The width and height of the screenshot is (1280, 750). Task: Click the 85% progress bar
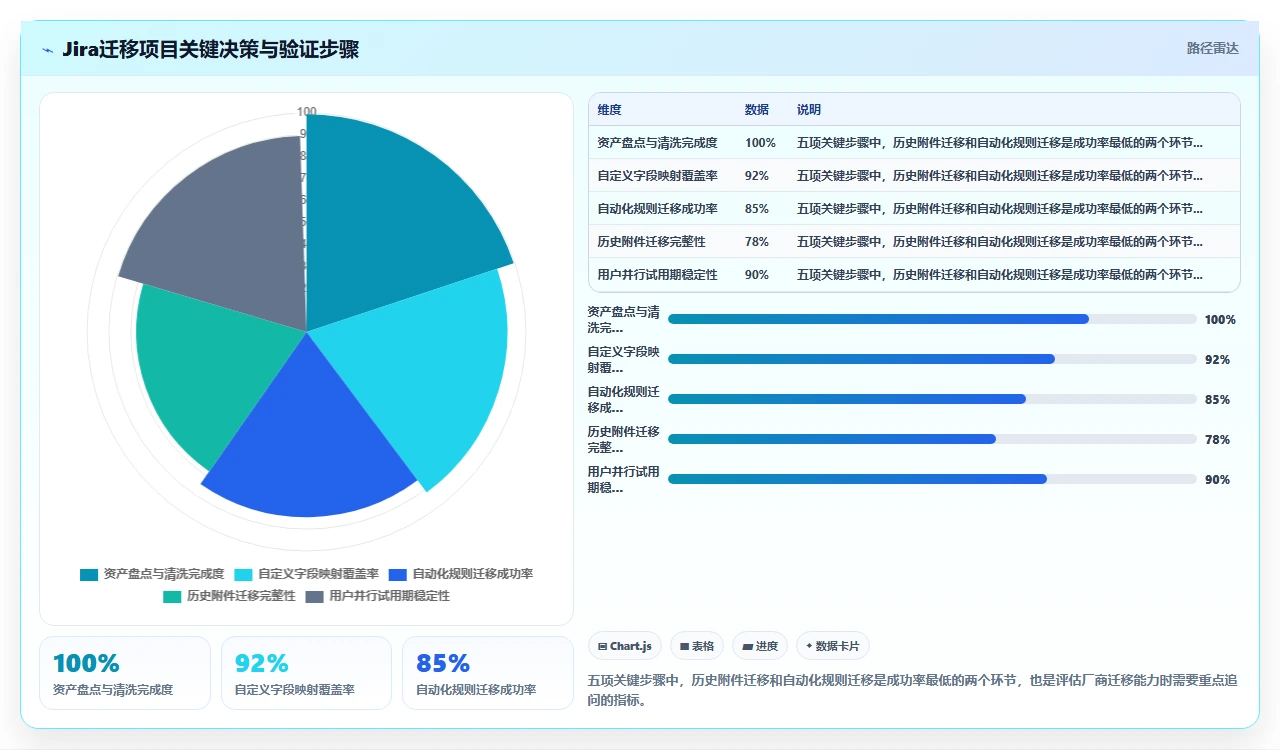[932, 399]
